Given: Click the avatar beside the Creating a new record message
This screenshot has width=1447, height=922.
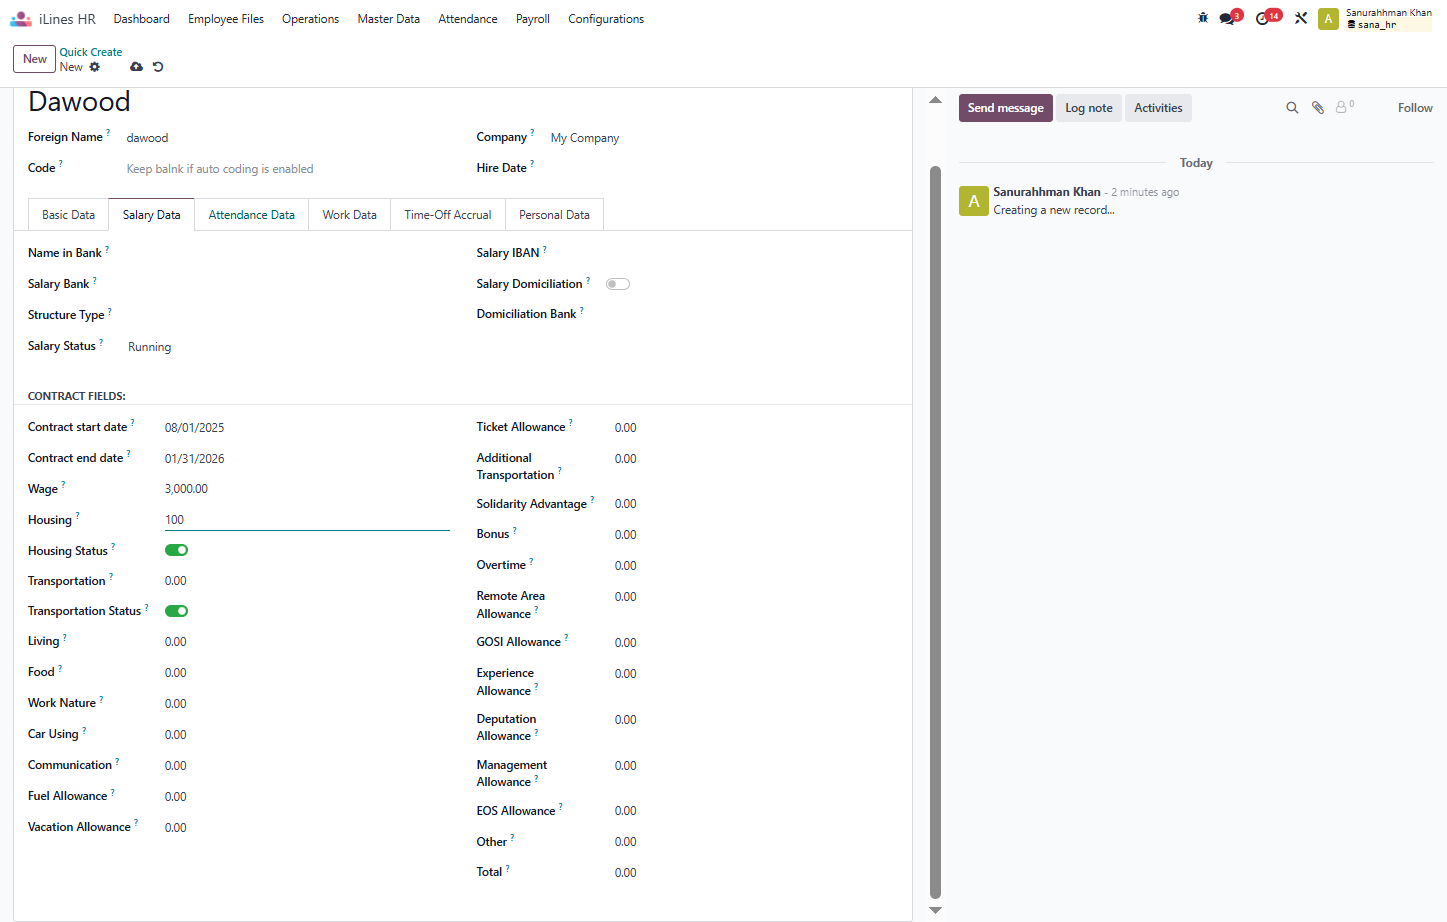Looking at the screenshot, I should [x=974, y=201].
